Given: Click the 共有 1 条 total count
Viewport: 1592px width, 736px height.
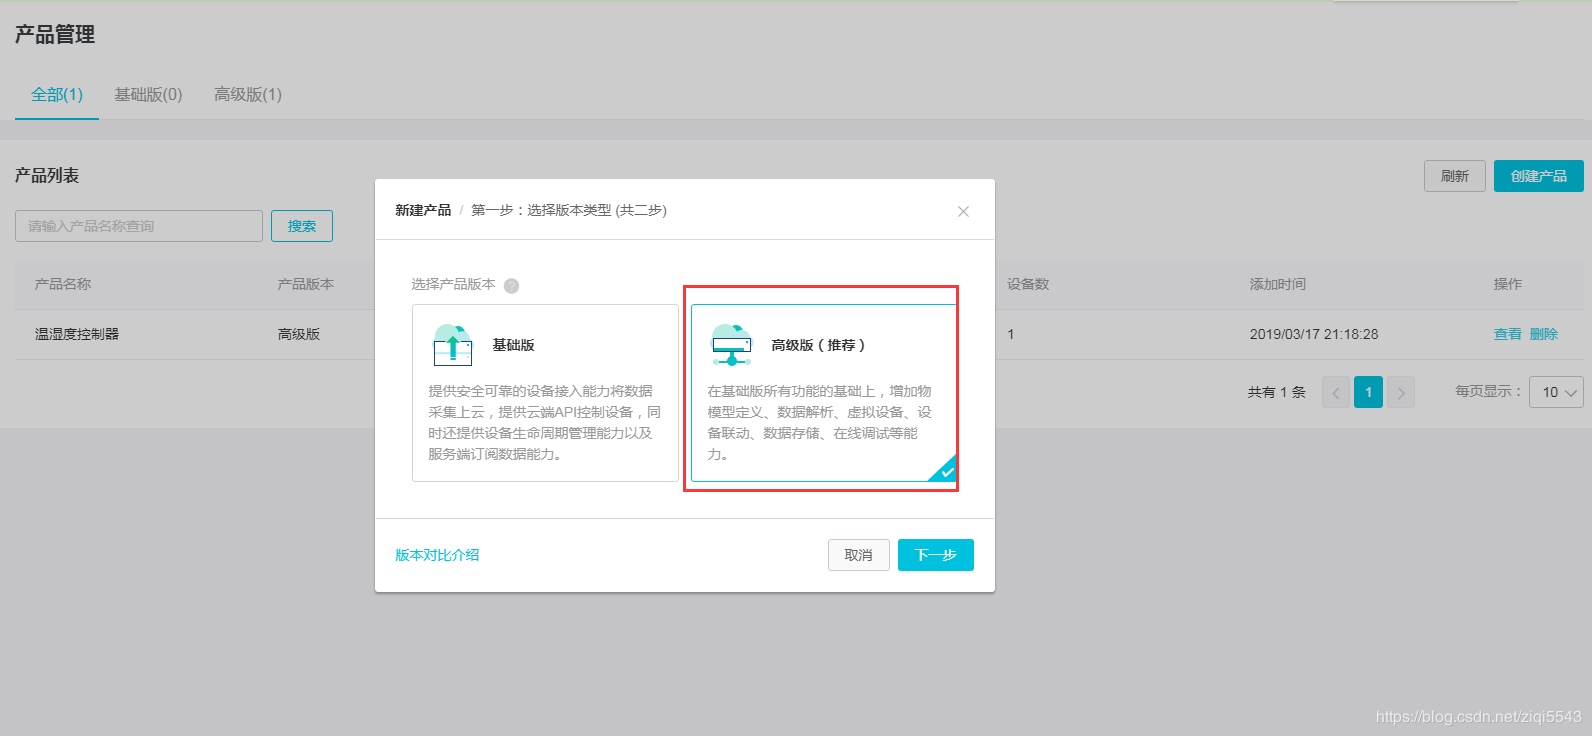Looking at the screenshot, I should (1277, 392).
